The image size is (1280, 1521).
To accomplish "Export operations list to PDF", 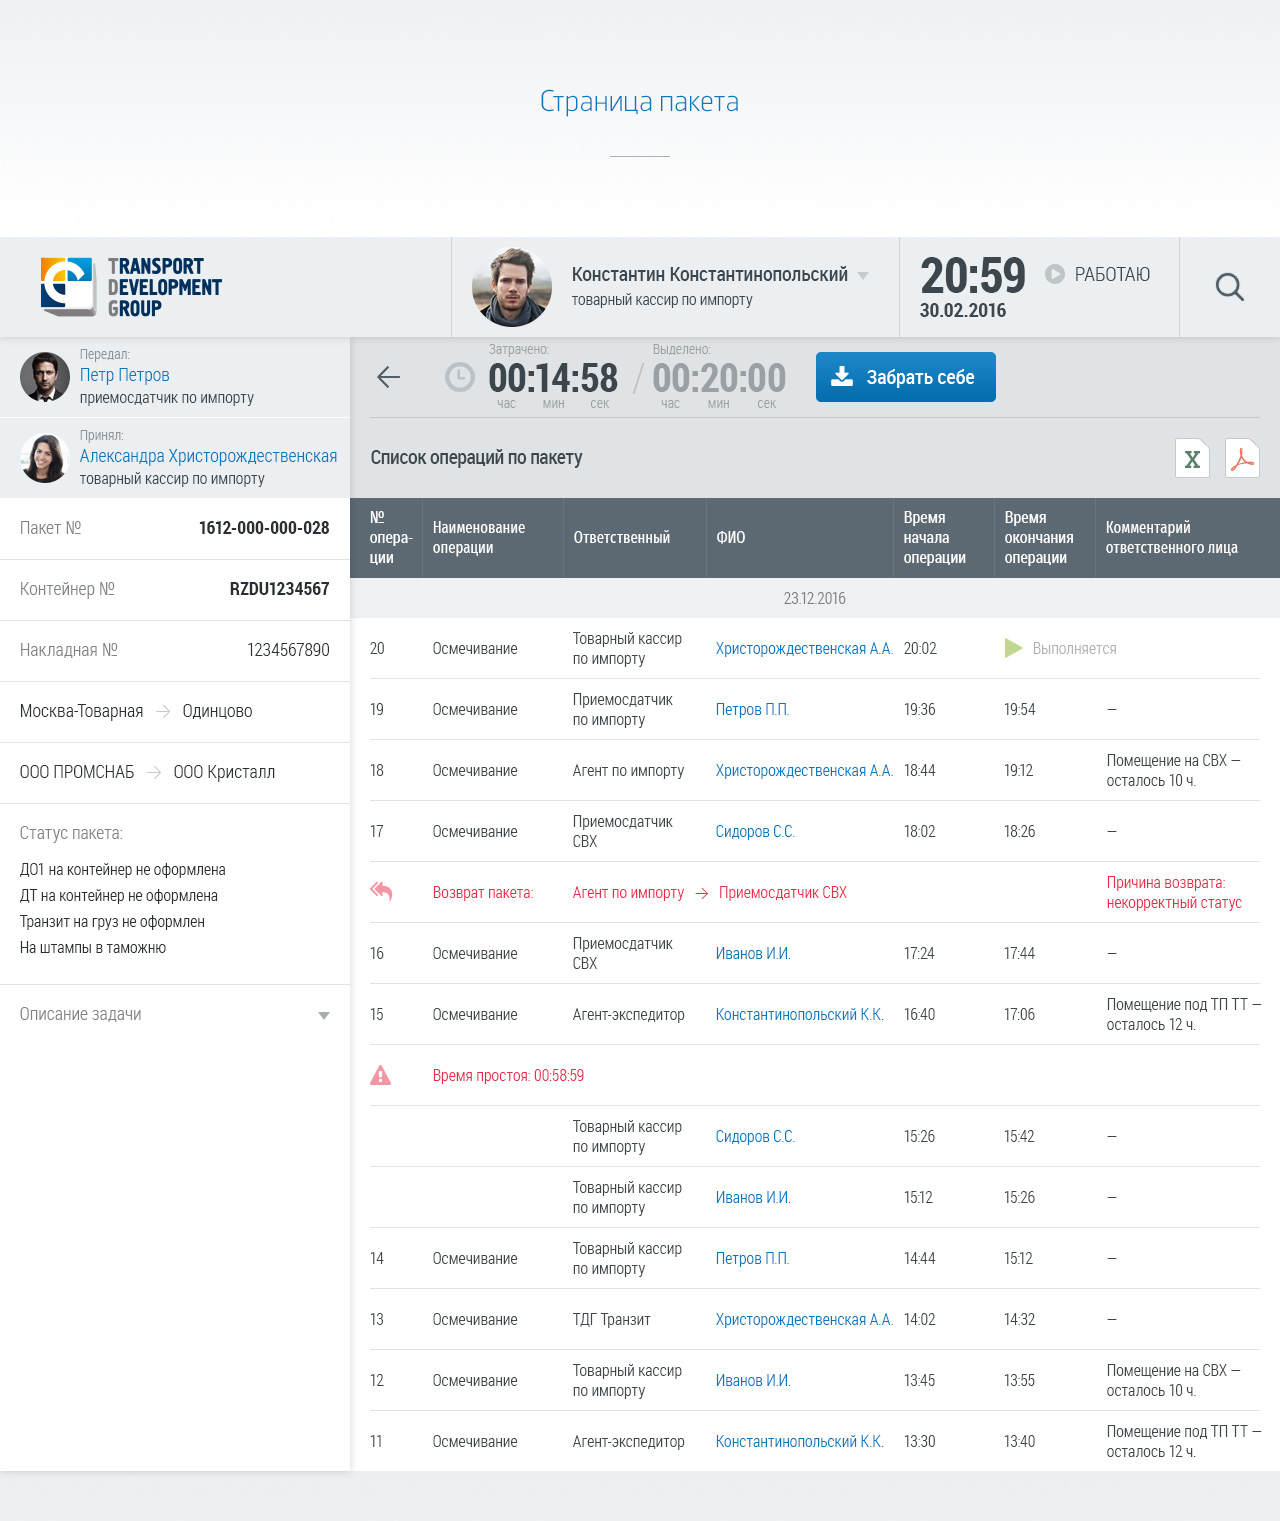I will pos(1242,459).
